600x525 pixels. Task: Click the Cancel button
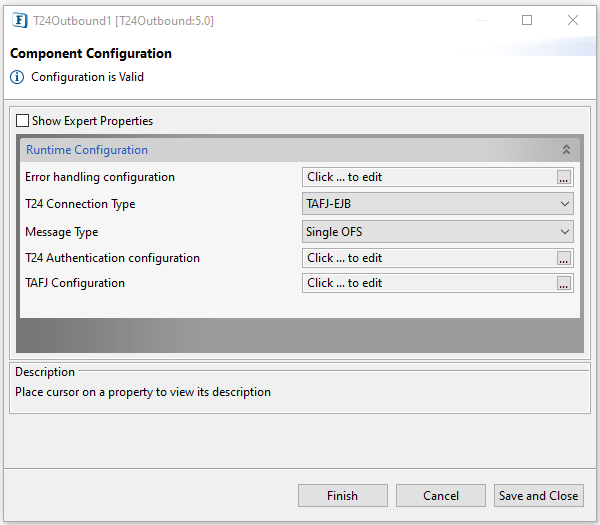click(x=441, y=496)
